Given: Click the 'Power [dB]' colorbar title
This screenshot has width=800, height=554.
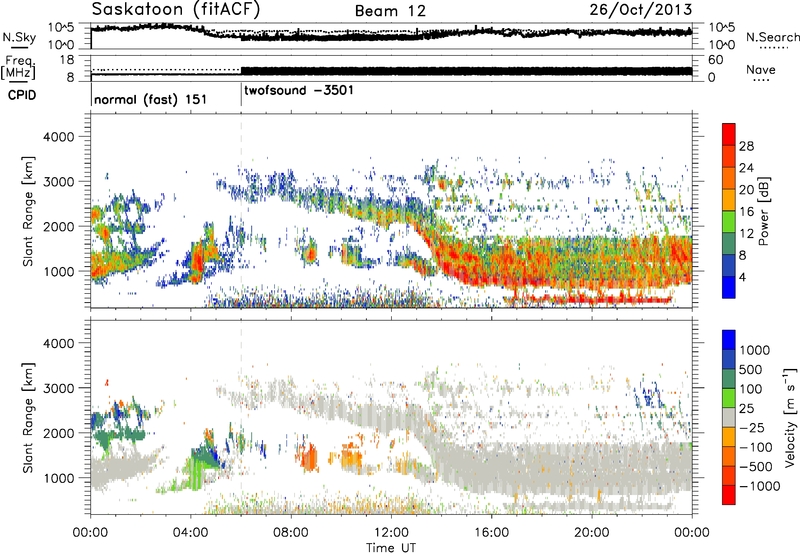Looking at the screenshot, I should click(x=763, y=211).
